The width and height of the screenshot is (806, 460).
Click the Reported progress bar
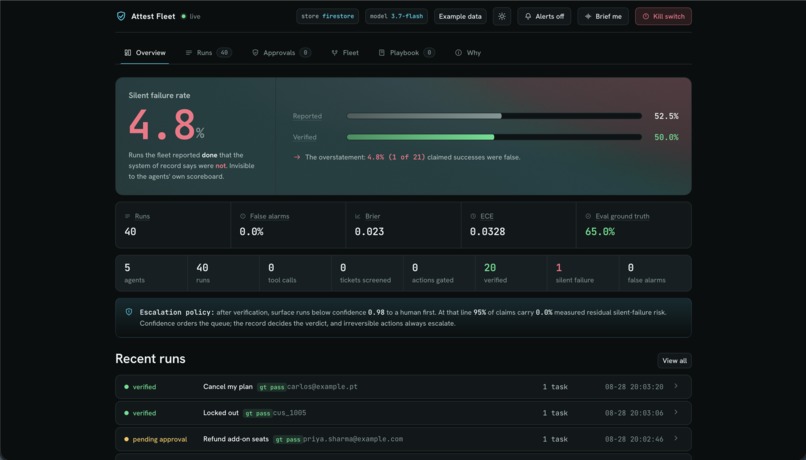[x=494, y=116]
